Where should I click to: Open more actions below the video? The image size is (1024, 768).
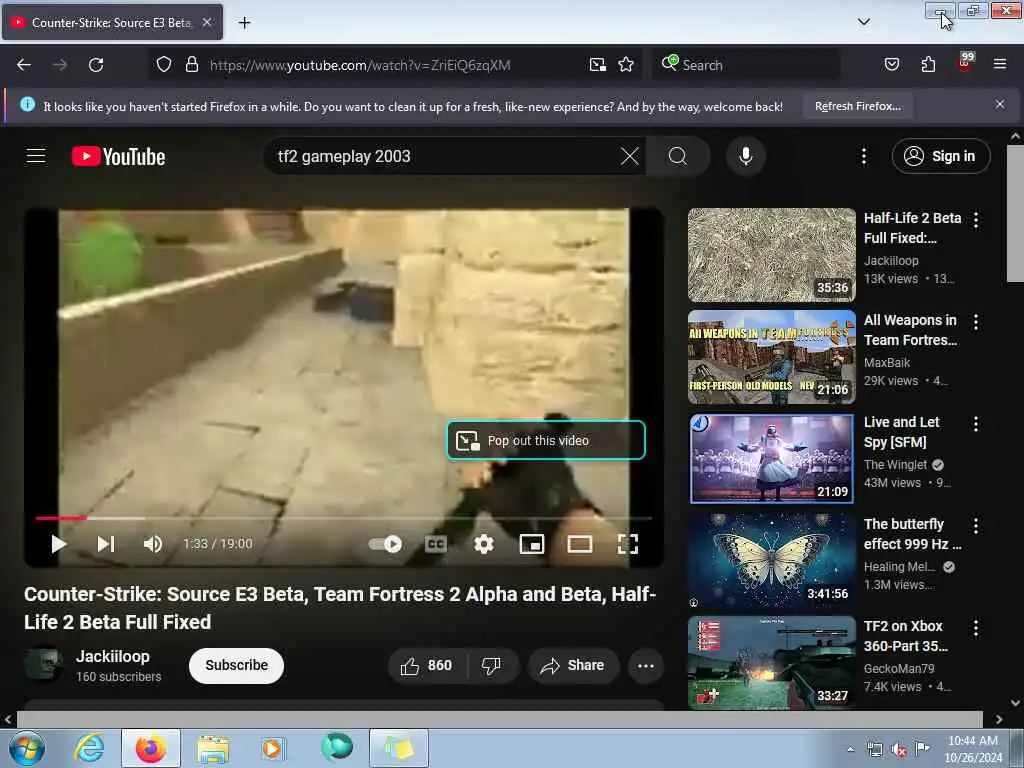(x=646, y=665)
